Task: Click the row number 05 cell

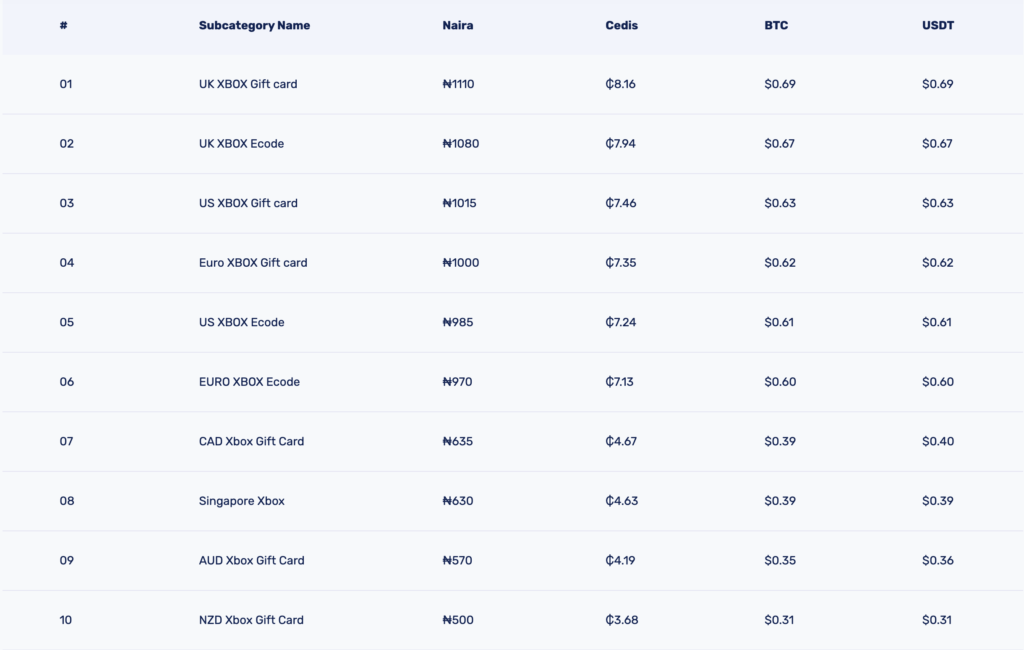Action: 67,321
